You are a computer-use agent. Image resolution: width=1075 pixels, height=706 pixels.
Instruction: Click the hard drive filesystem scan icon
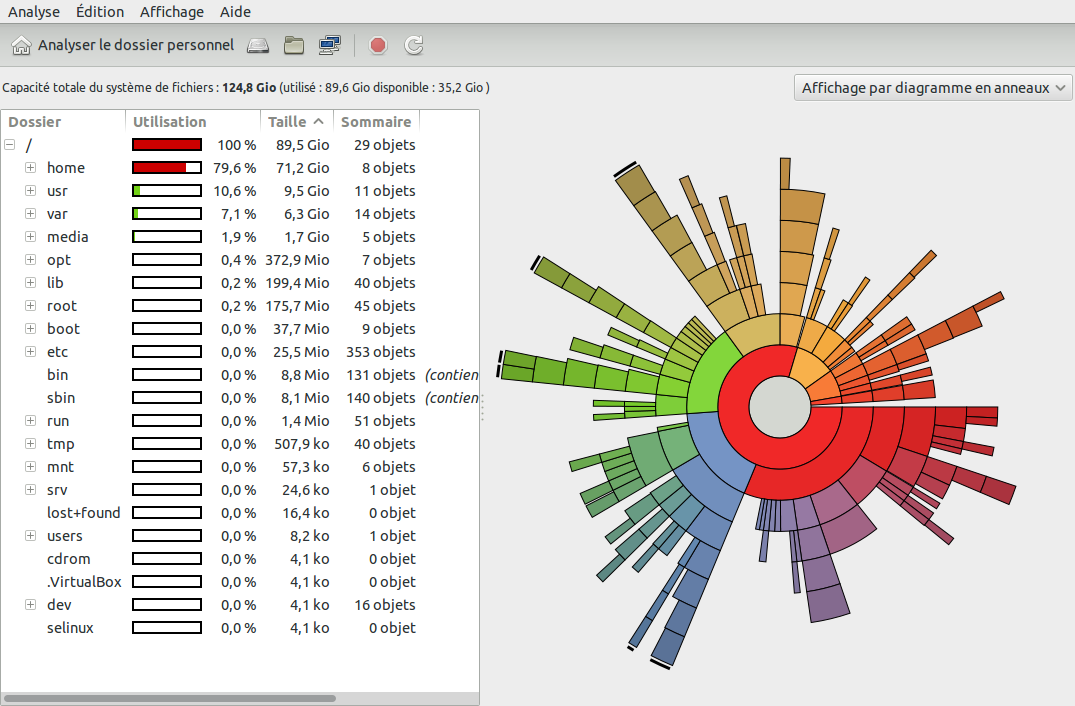tap(259, 45)
